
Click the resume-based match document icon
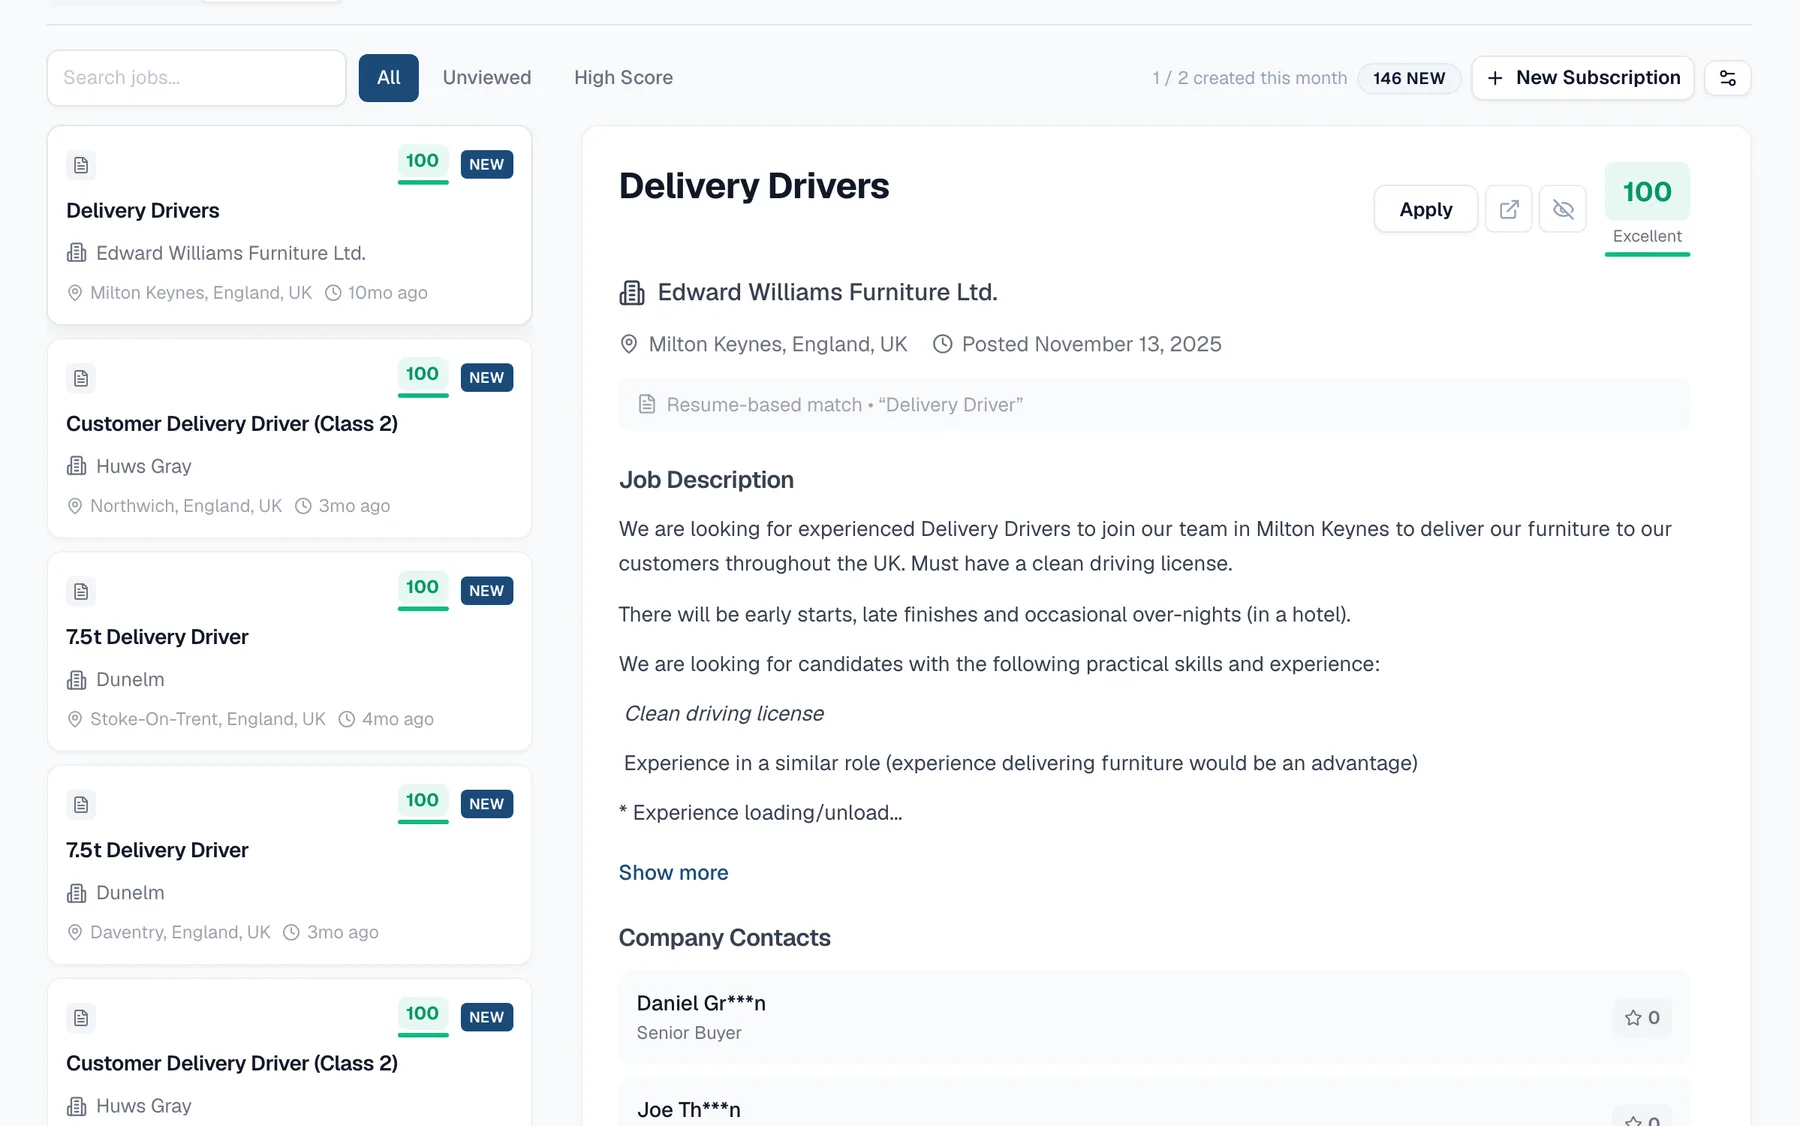pos(647,404)
